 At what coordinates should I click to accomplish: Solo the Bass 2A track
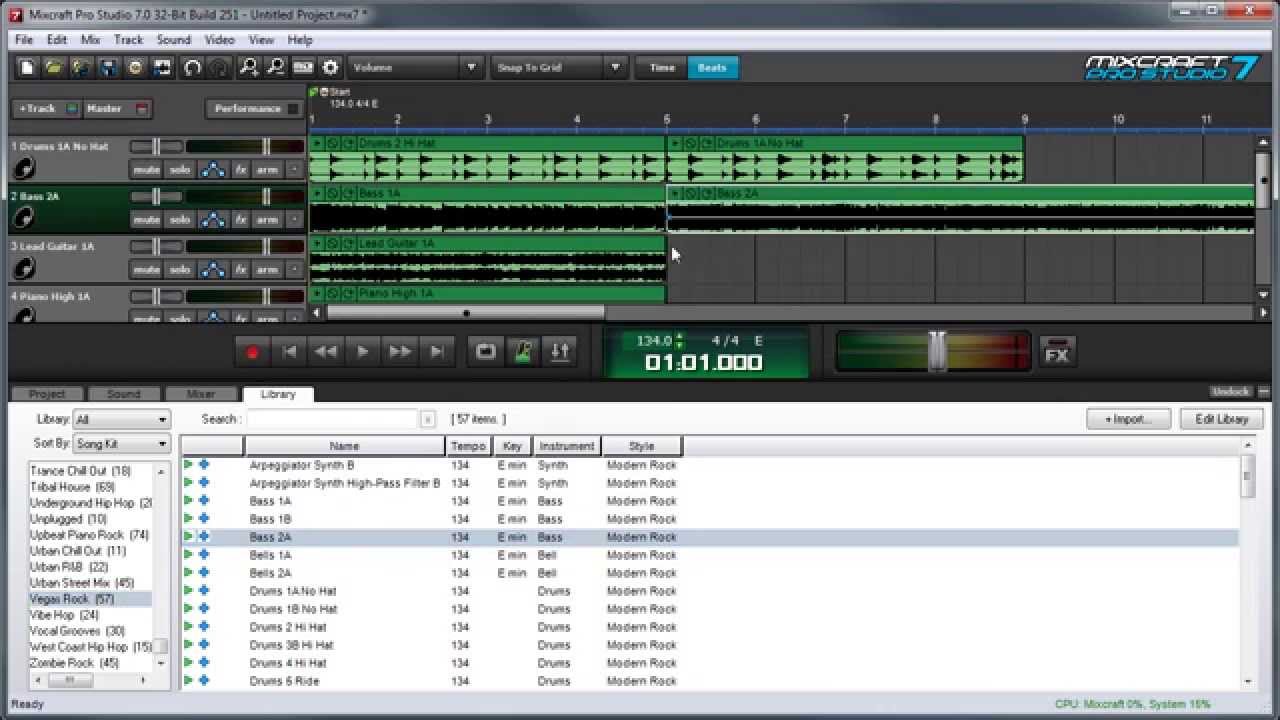pyautogui.click(x=180, y=219)
